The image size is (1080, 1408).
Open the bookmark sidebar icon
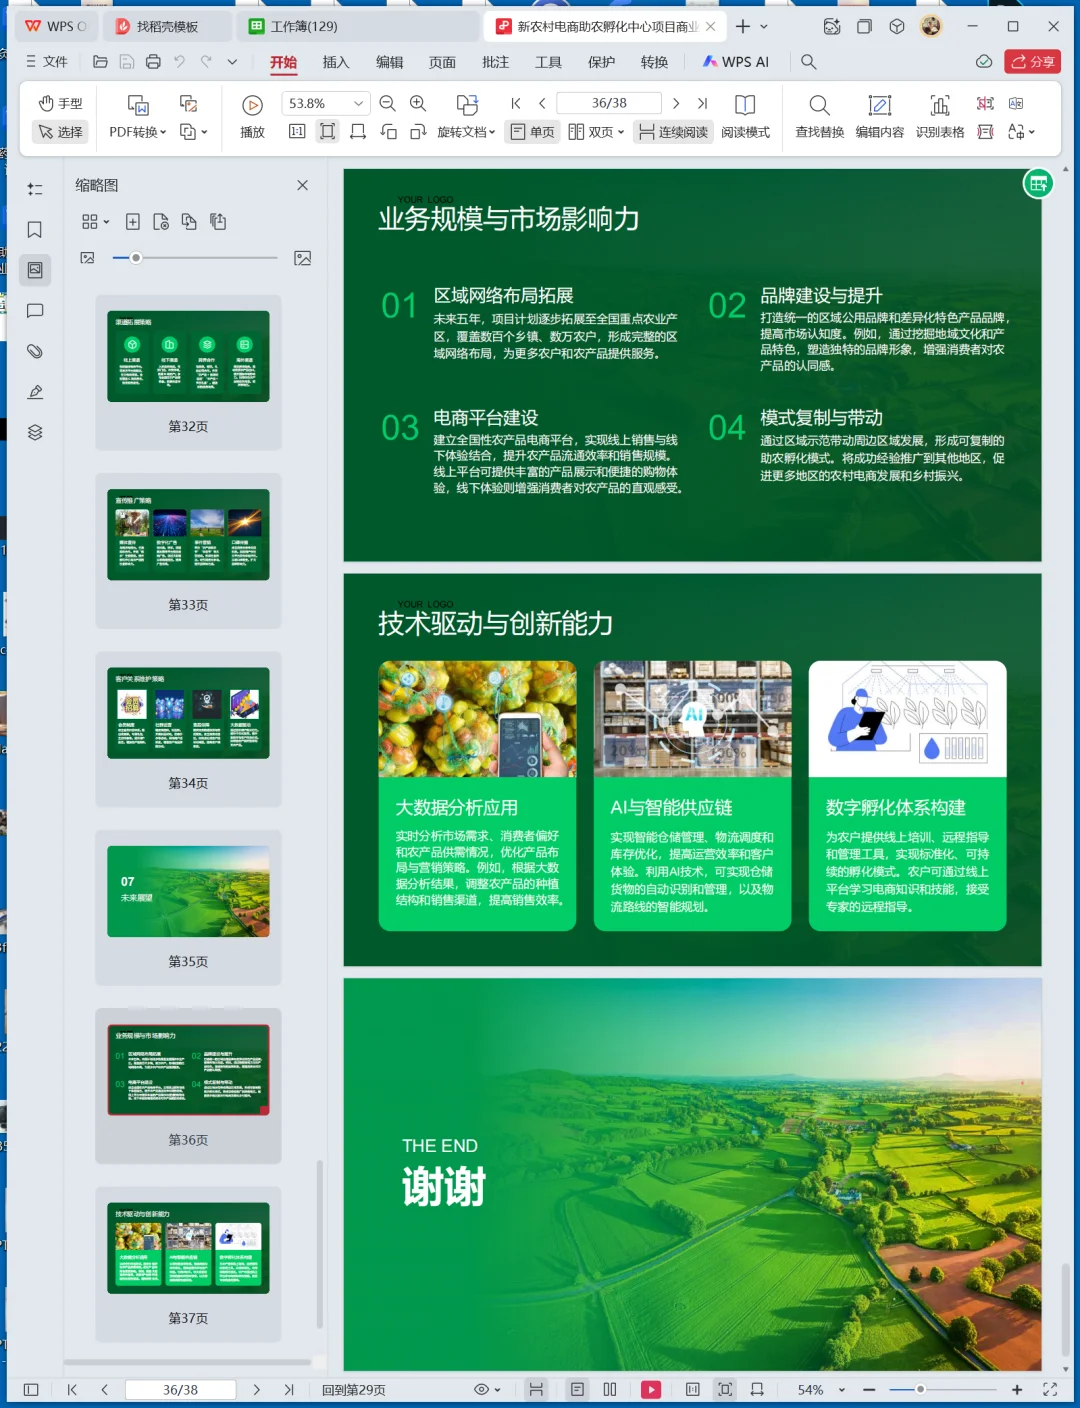35,230
